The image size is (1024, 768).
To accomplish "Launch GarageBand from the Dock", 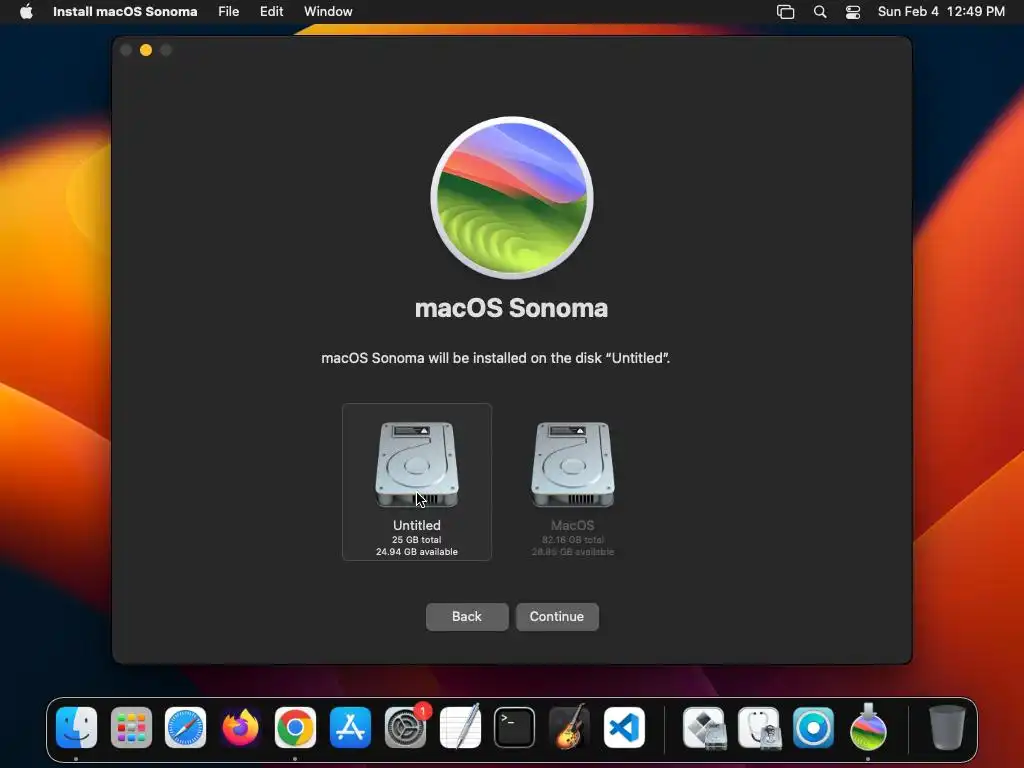I will point(569,728).
